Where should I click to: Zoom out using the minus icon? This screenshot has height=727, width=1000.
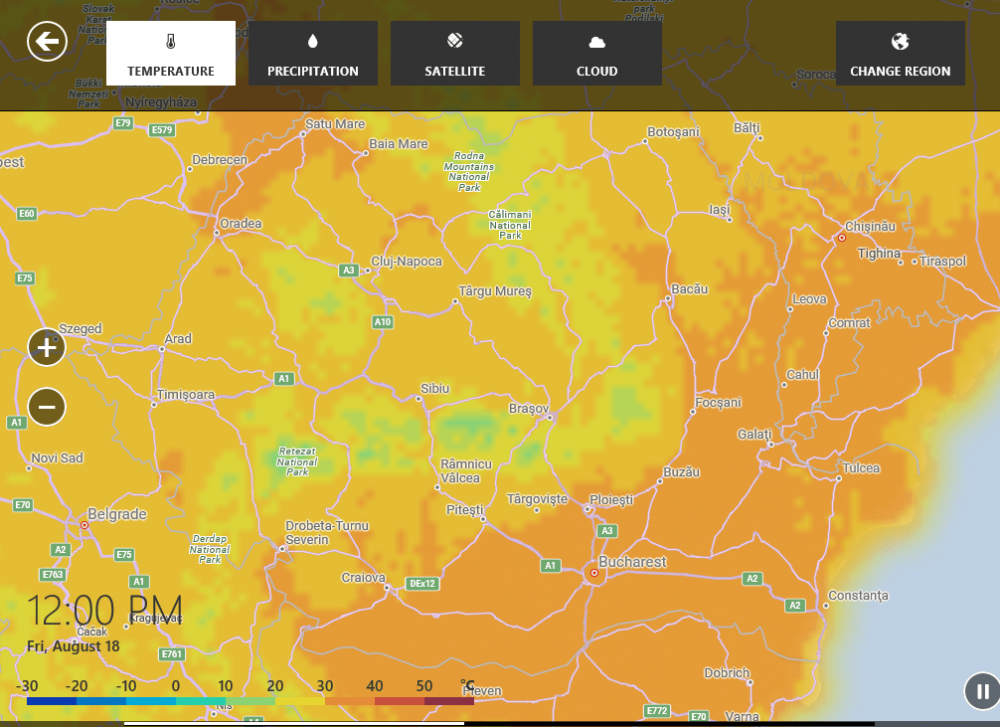46,407
